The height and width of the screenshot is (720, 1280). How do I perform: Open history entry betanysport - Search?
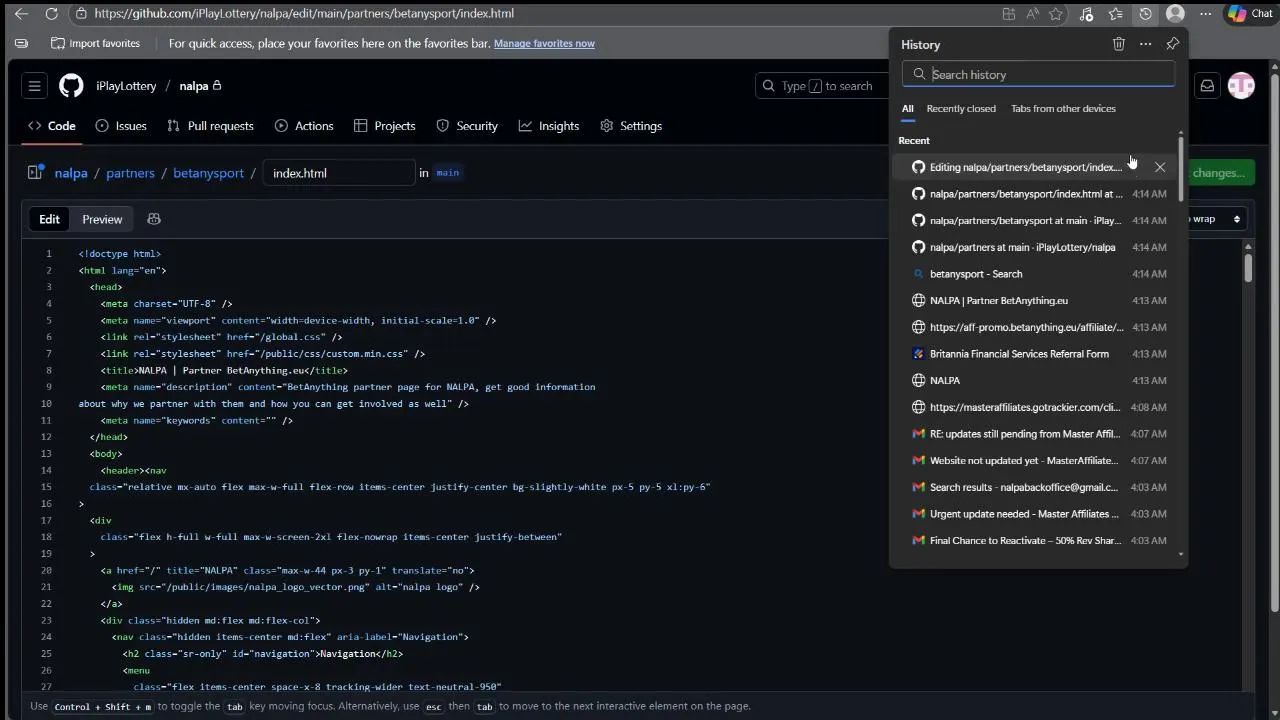(1036, 274)
